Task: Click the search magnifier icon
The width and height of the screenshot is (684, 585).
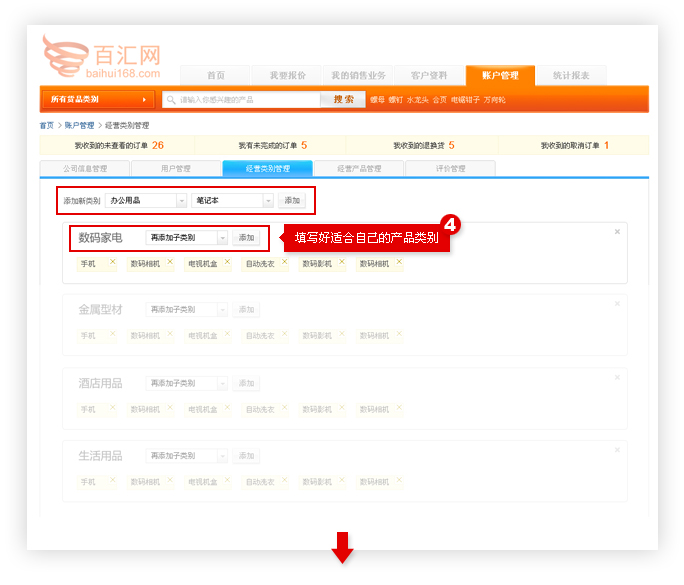Action: pos(171,100)
